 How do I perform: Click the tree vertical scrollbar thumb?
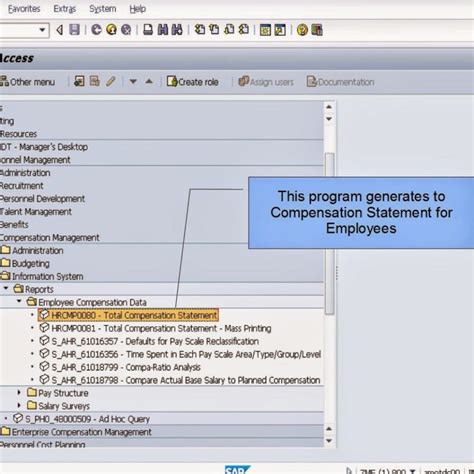tap(329, 233)
